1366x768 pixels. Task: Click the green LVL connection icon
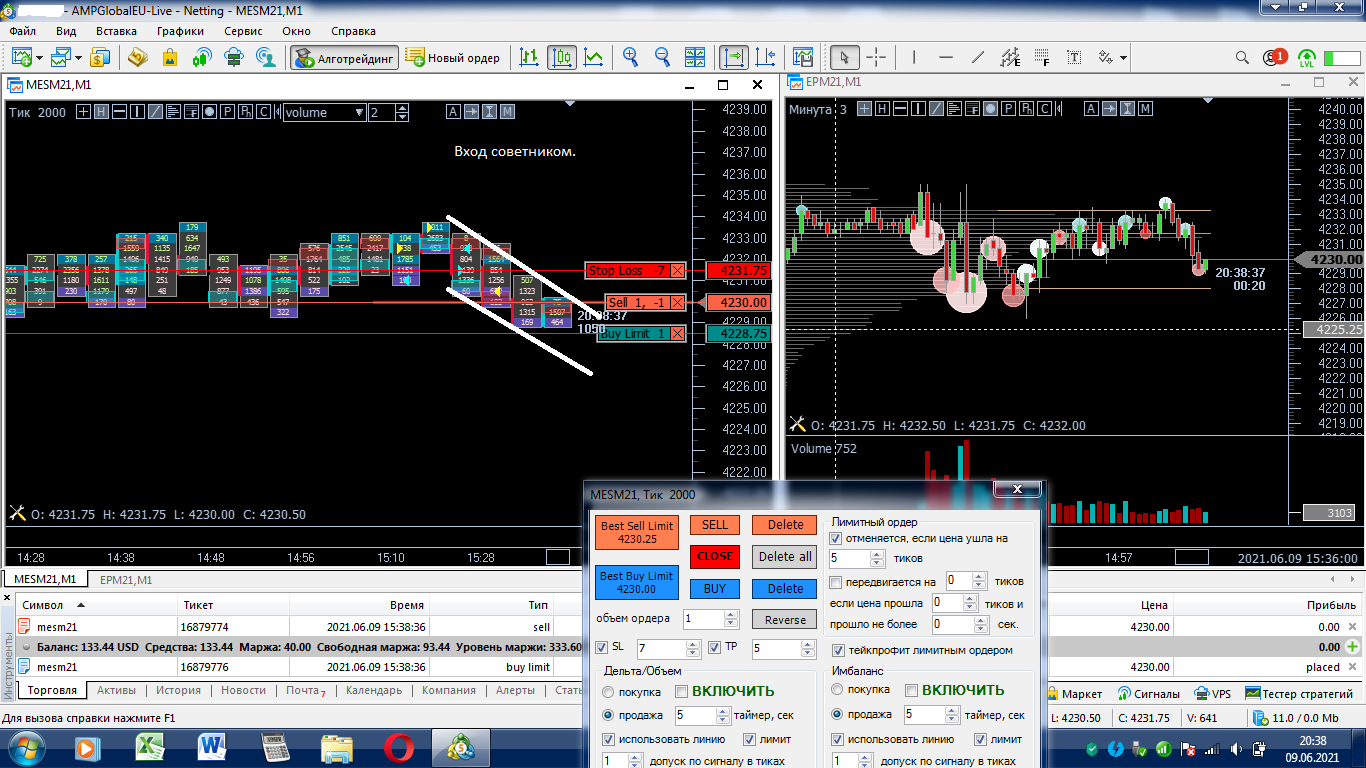(x=1306, y=58)
